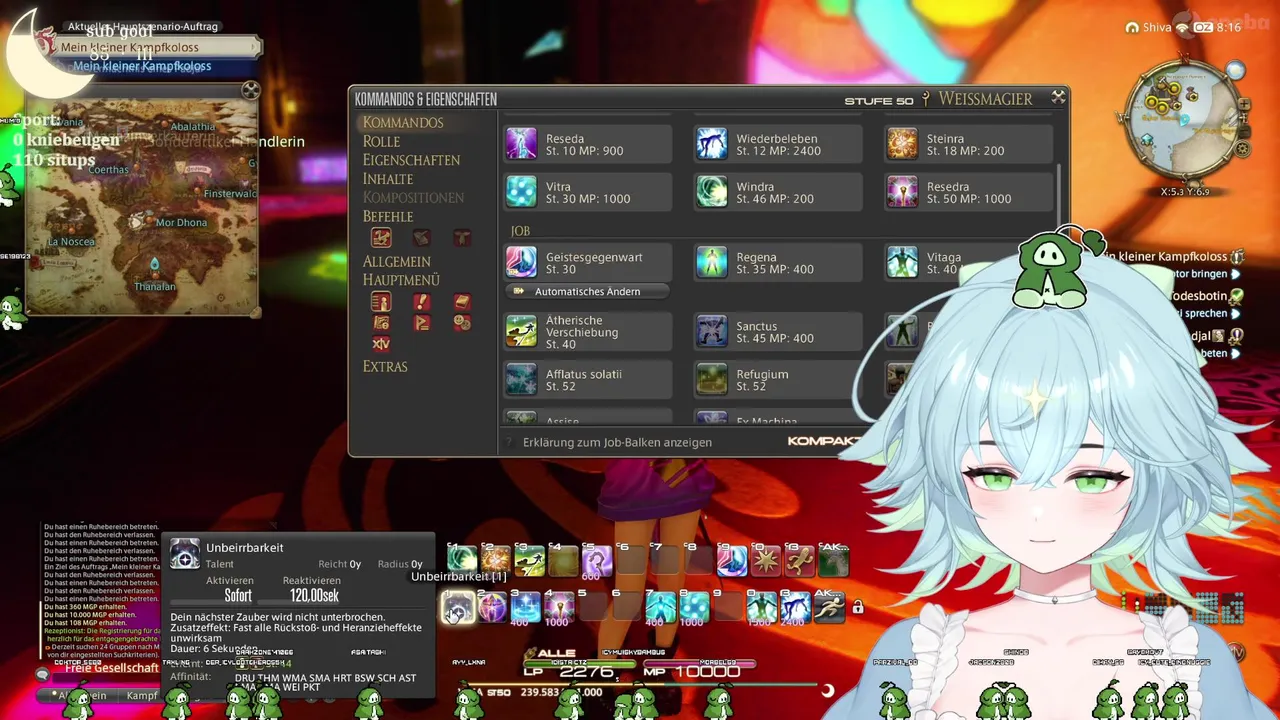Click the first icon under Befehle
Viewport: 1280px width, 720px height.
point(381,237)
